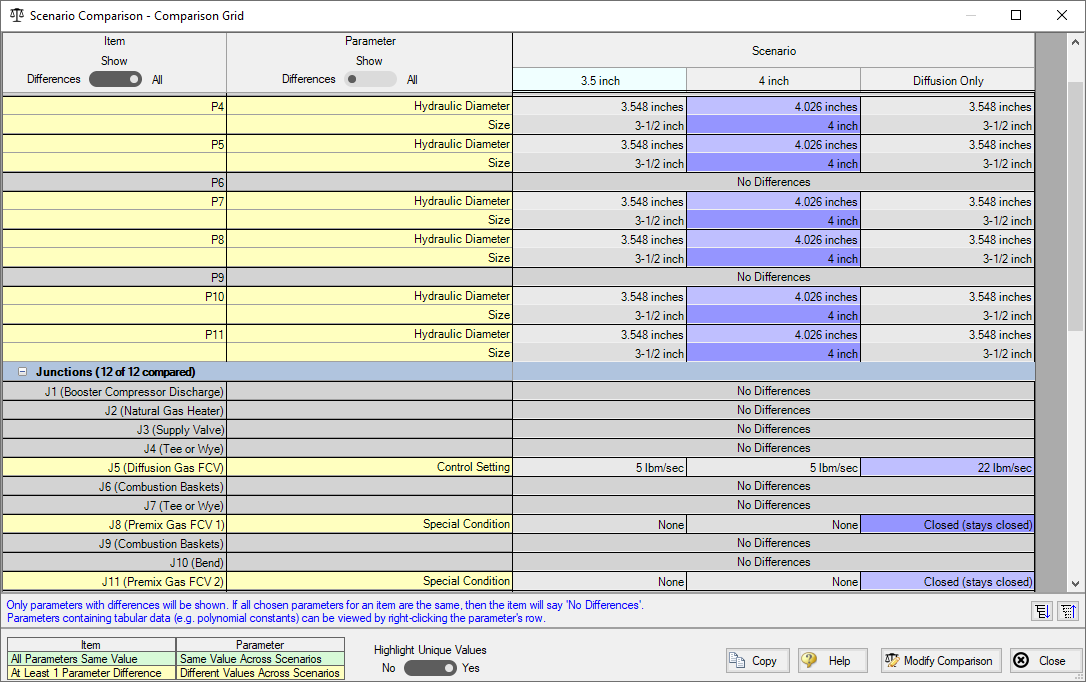Click the X circle icon on Close button

pos(1020,660)
